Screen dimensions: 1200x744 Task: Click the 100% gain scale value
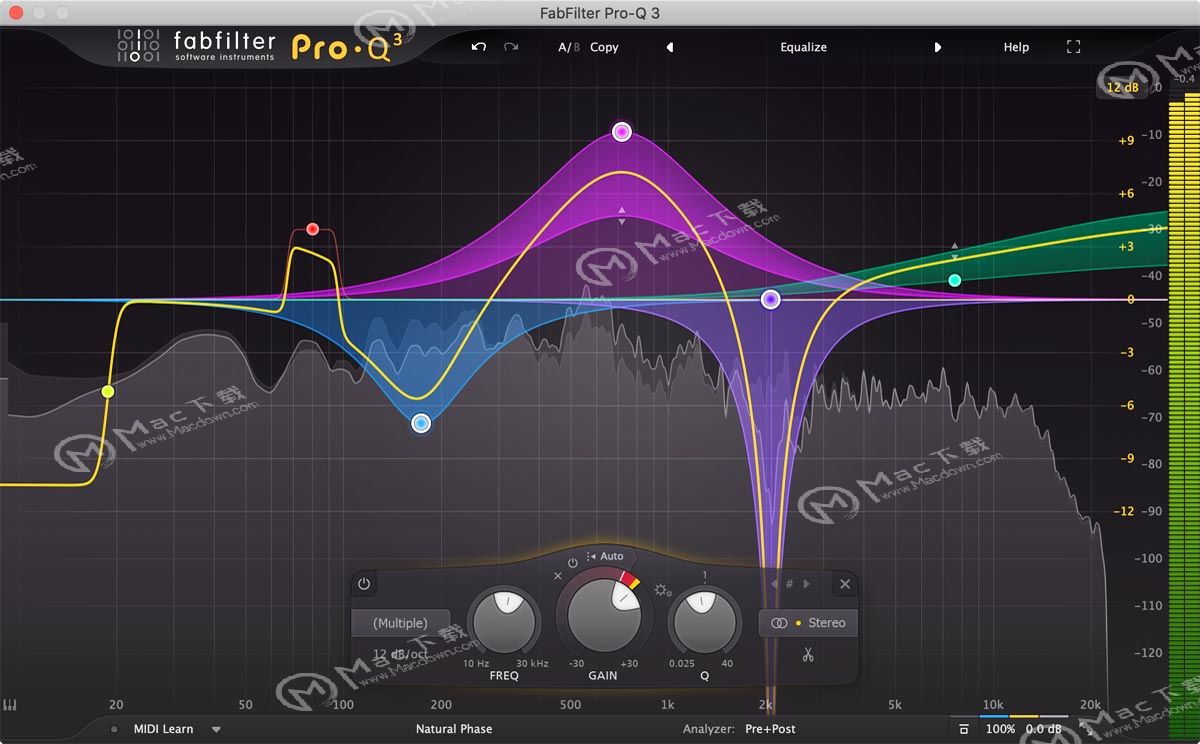pos(1000,729)
